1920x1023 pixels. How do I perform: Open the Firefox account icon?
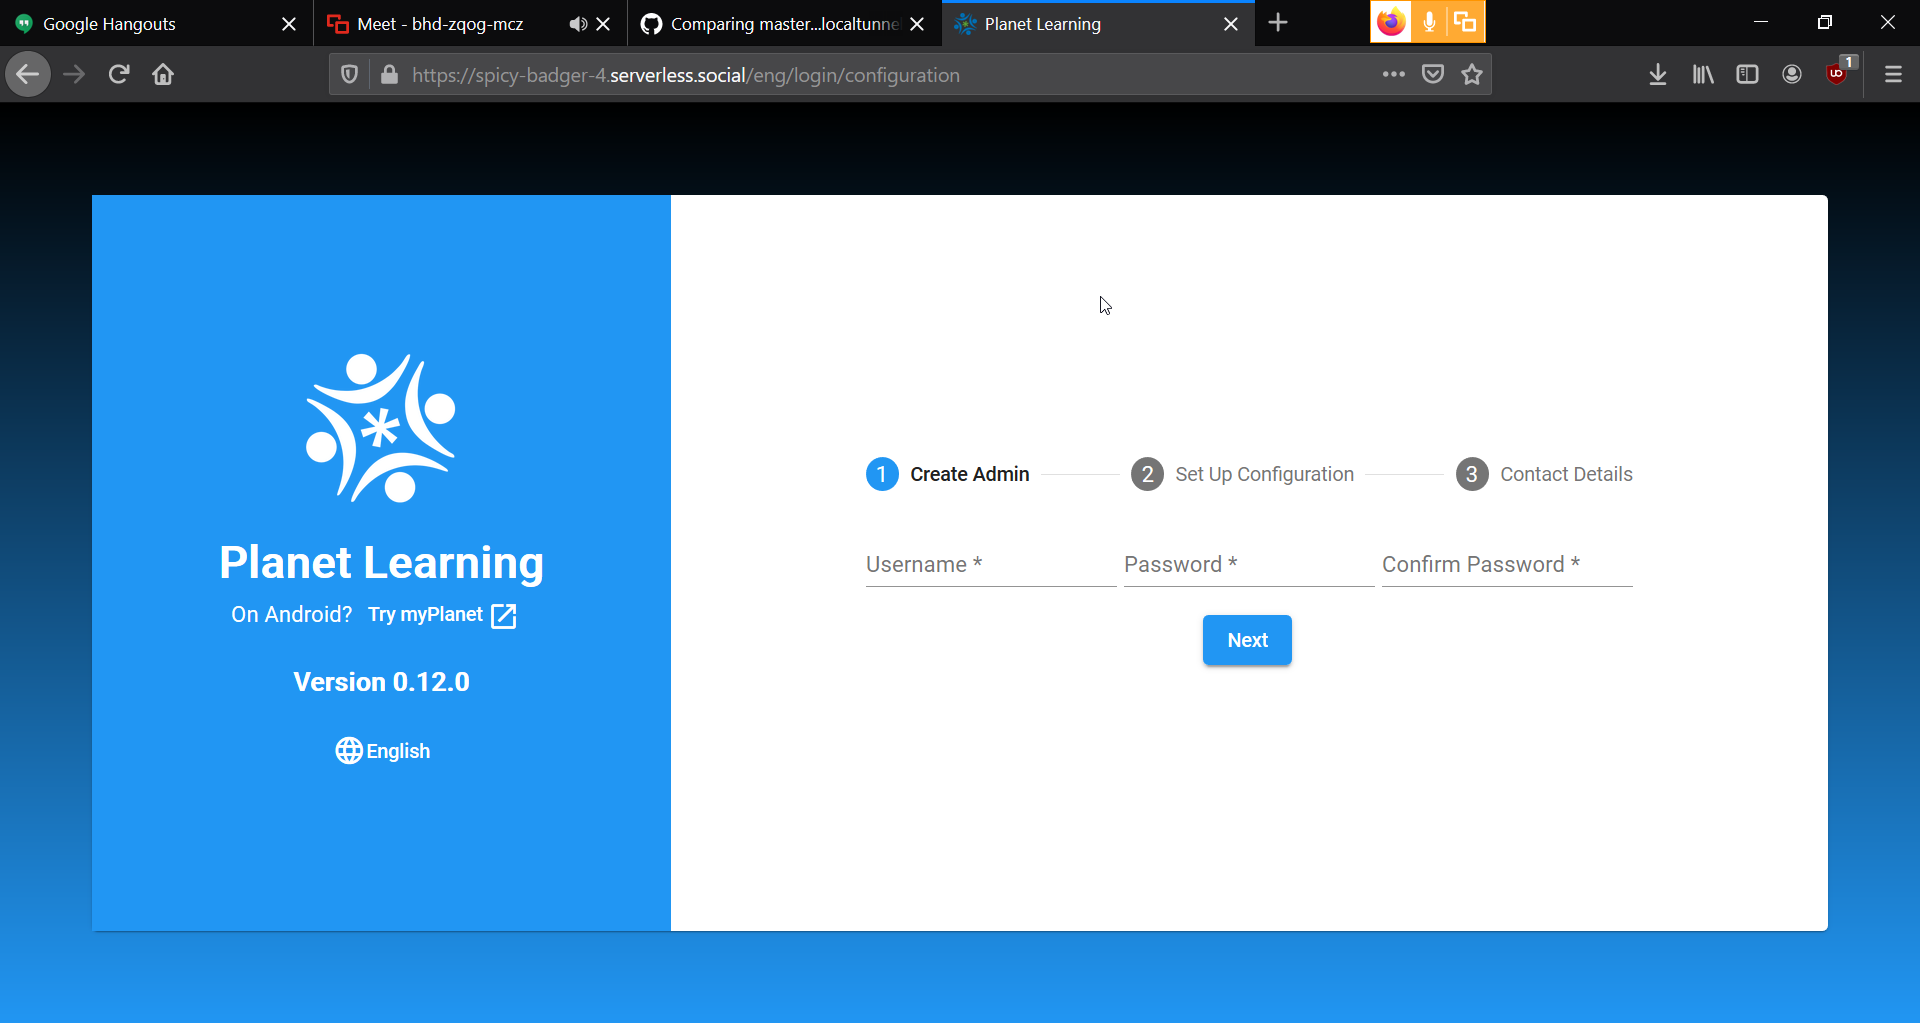tap(1791, 74)
